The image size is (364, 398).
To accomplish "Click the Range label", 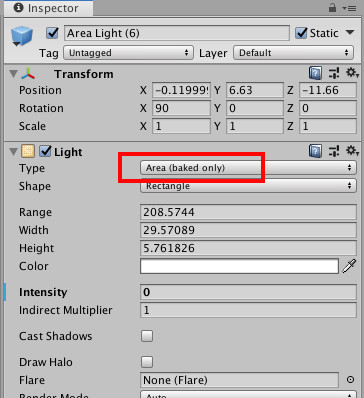I will pyautogui.click(x=35, y=212).
